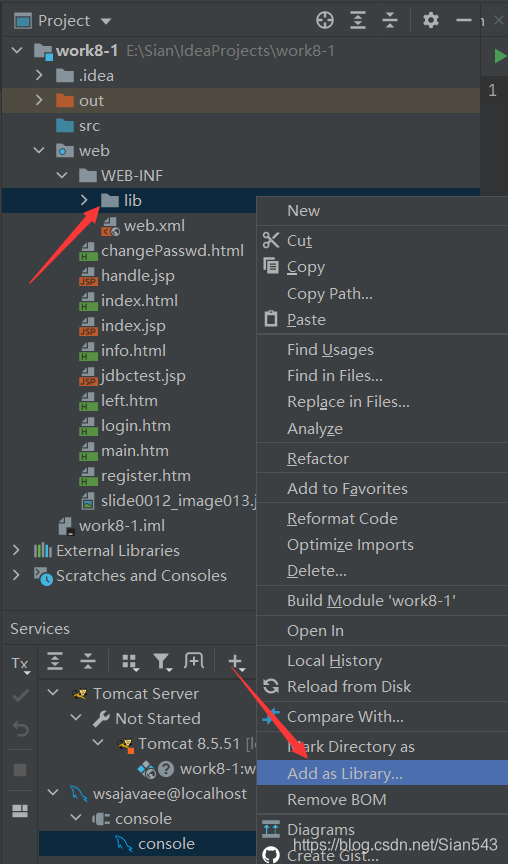
Task: Click Collapse All icon in Project toolbar
Action: click(x=390, y=20)
